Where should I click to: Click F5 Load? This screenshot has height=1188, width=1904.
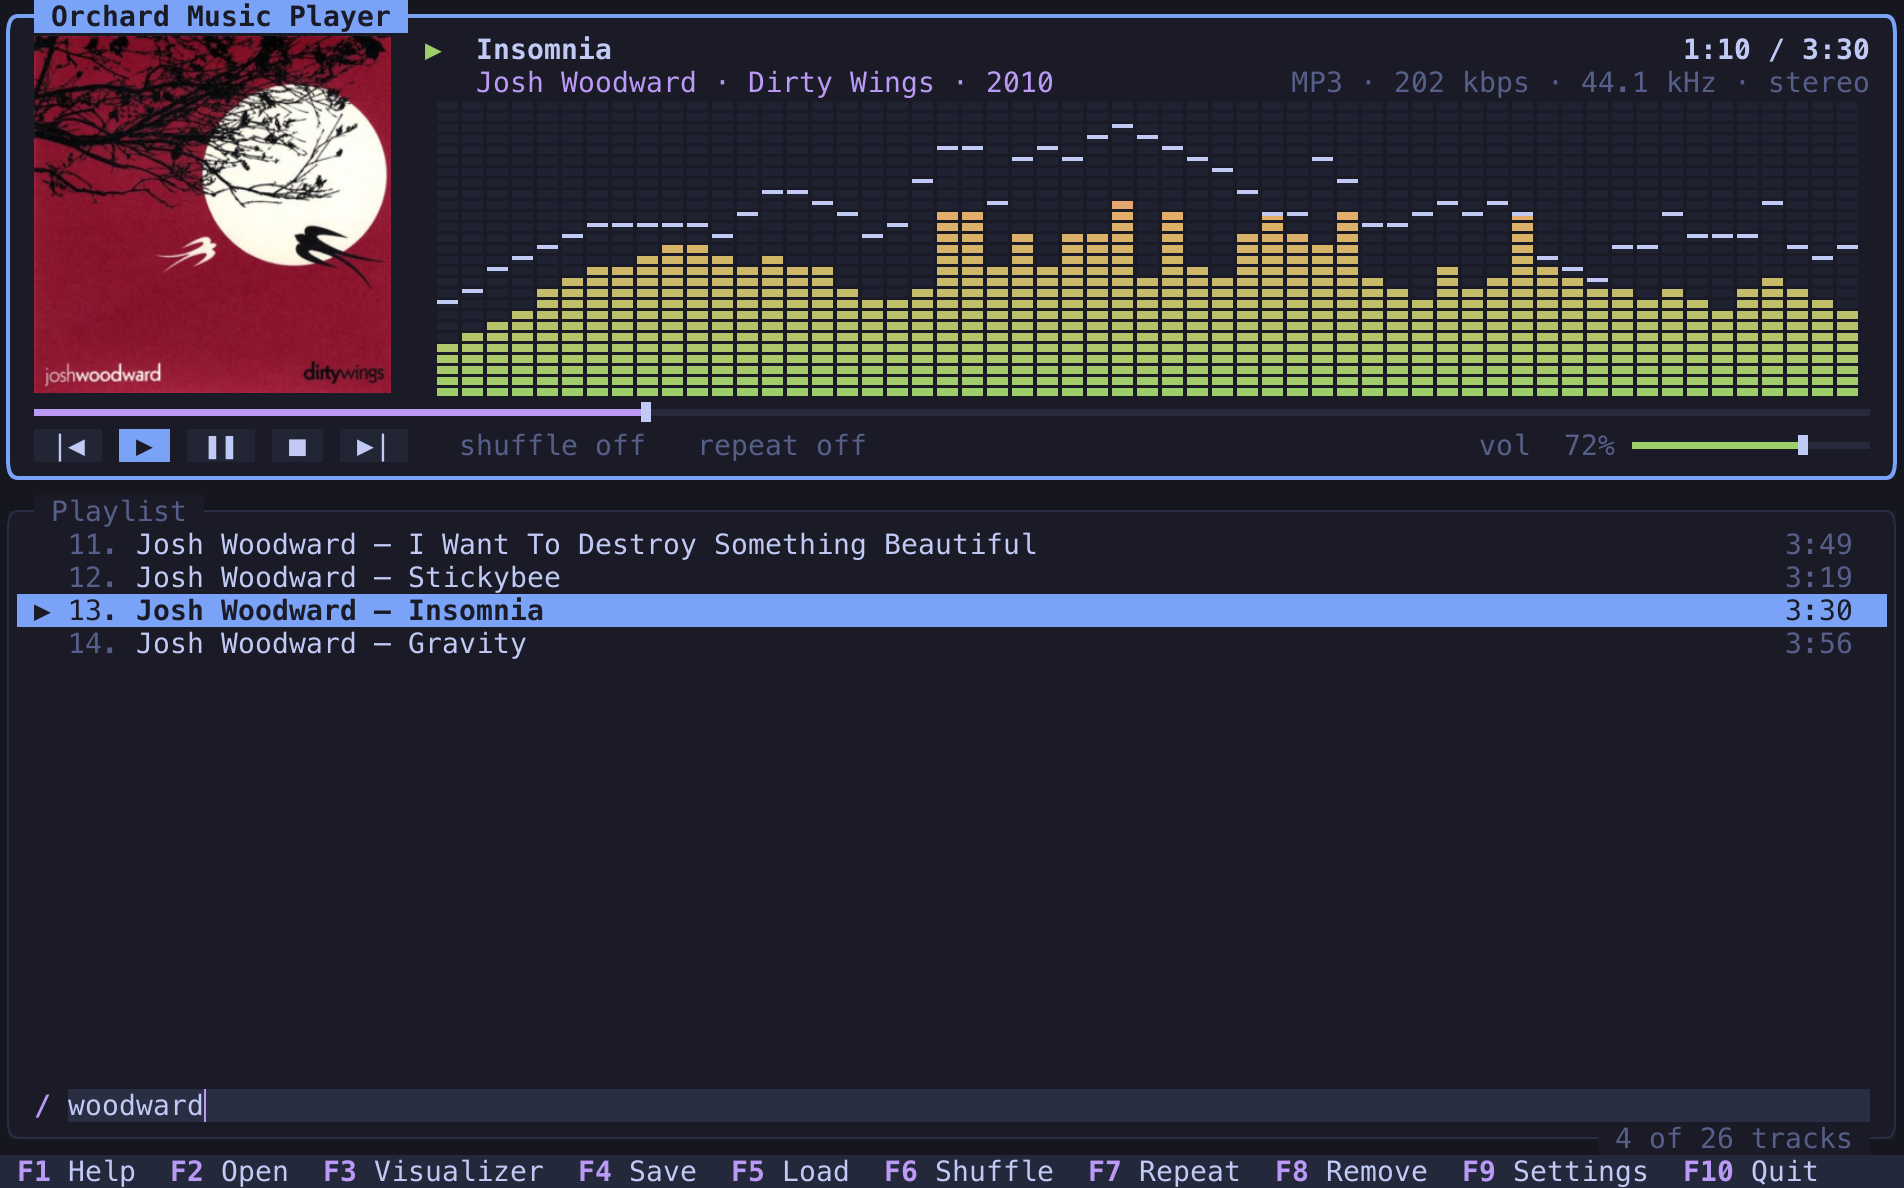tap(790, 1171)
